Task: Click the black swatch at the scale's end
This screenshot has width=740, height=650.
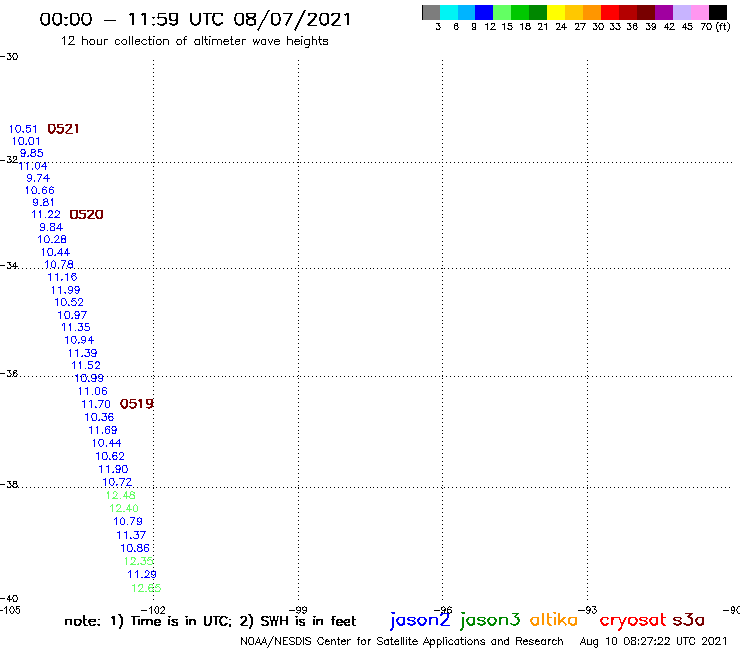Action: 718,12
